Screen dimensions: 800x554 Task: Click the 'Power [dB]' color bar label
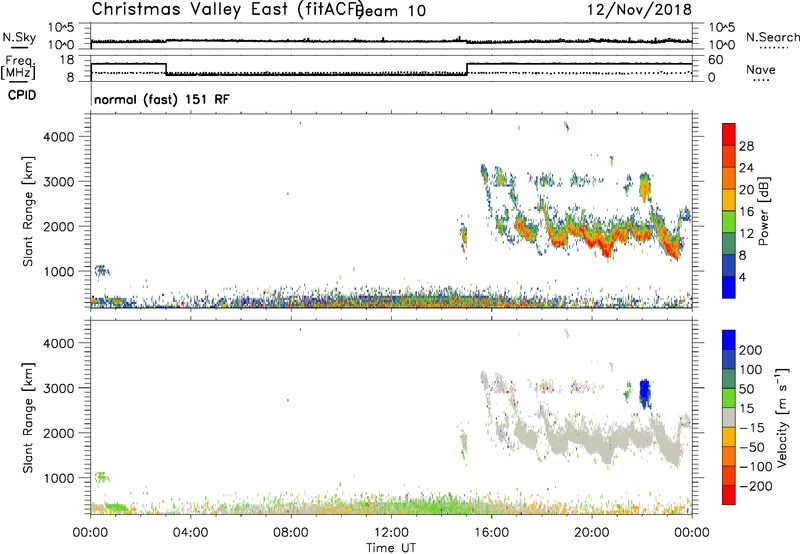click(x=763, y=211)
